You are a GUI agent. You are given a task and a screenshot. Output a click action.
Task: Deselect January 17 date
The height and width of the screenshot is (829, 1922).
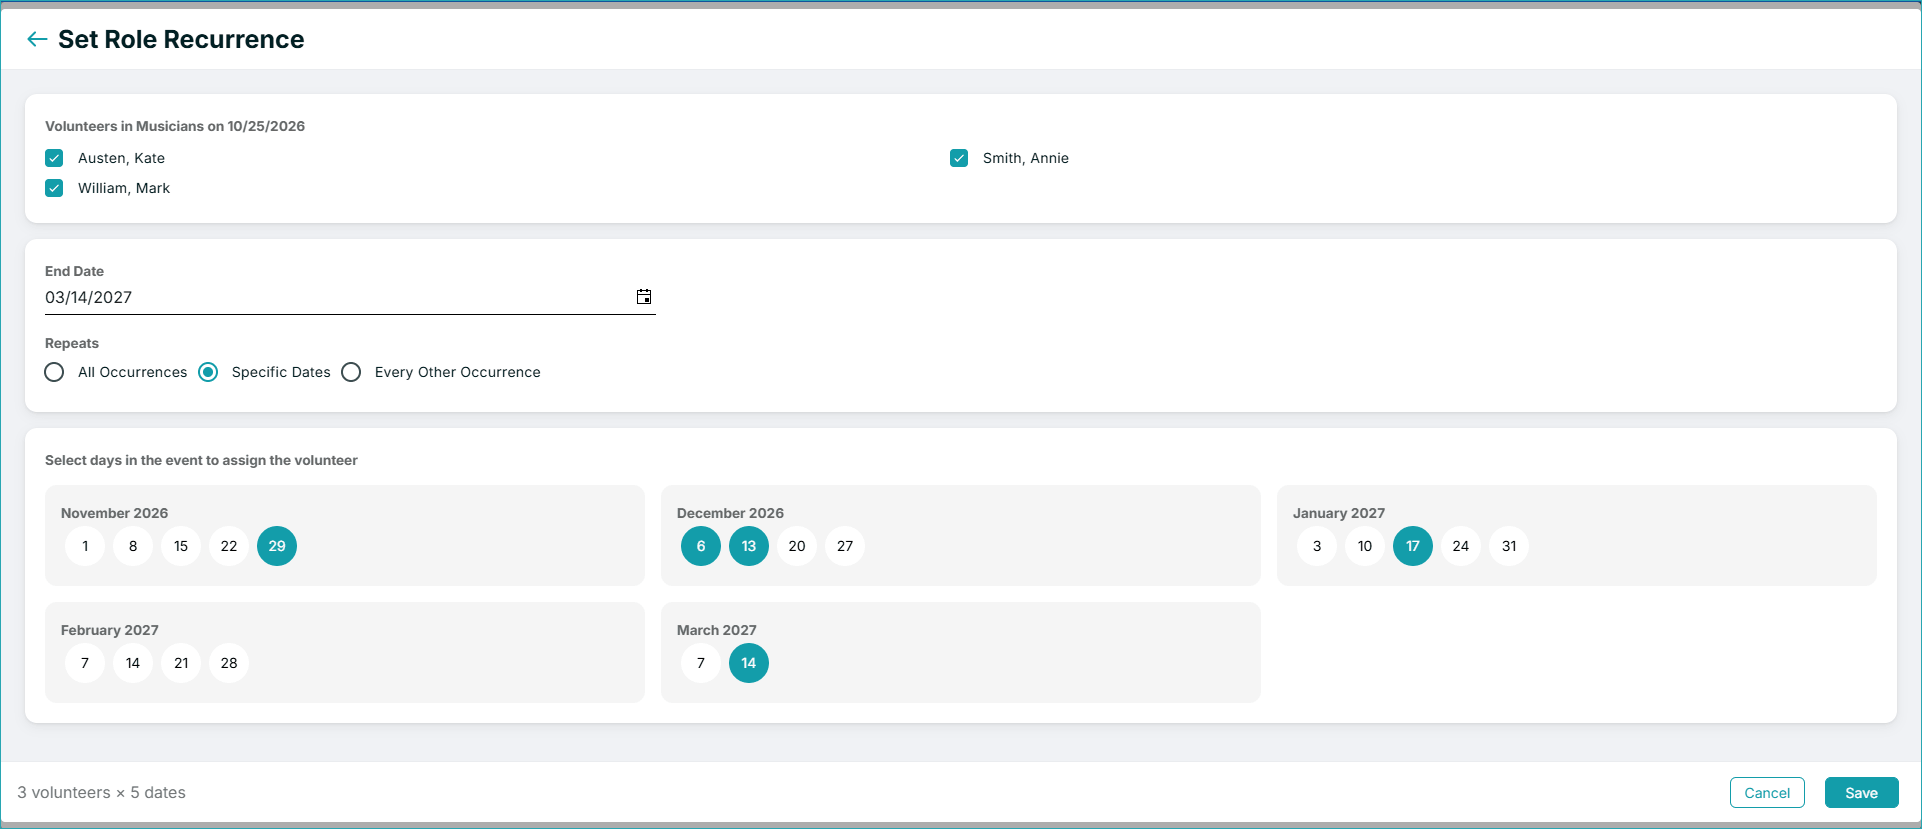coord(1413,546)
